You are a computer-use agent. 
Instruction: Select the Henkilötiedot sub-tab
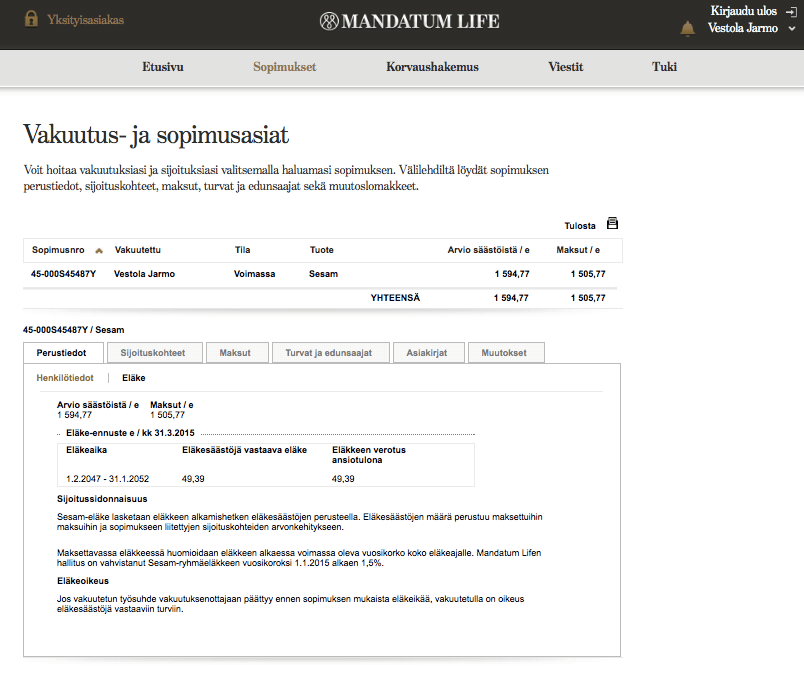tap(65, 378)
